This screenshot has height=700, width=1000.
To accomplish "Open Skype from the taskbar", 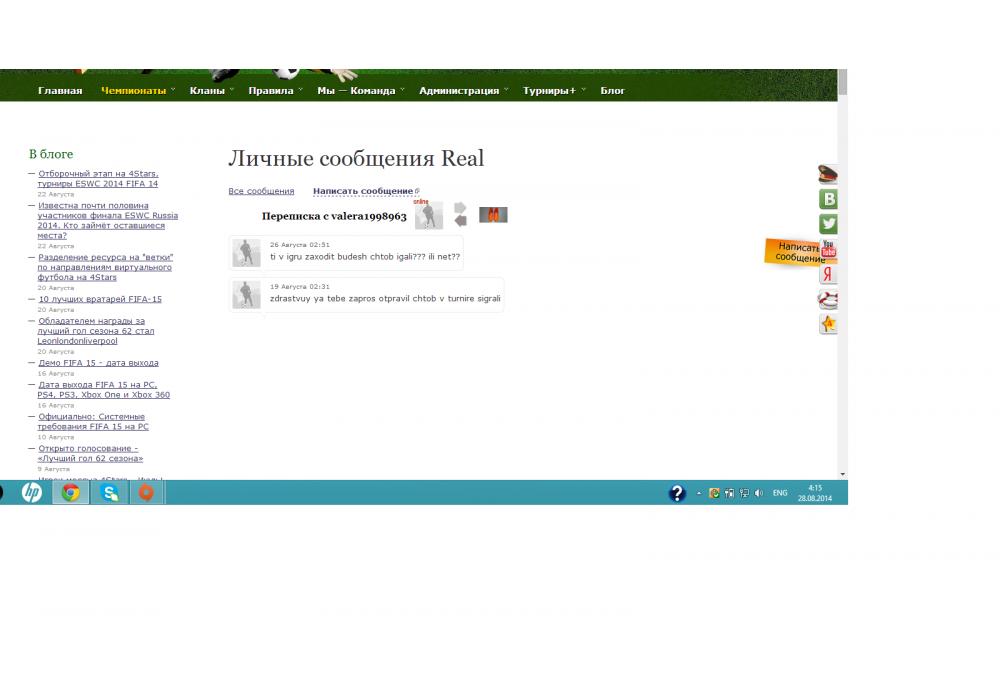I will click(110, 492).
